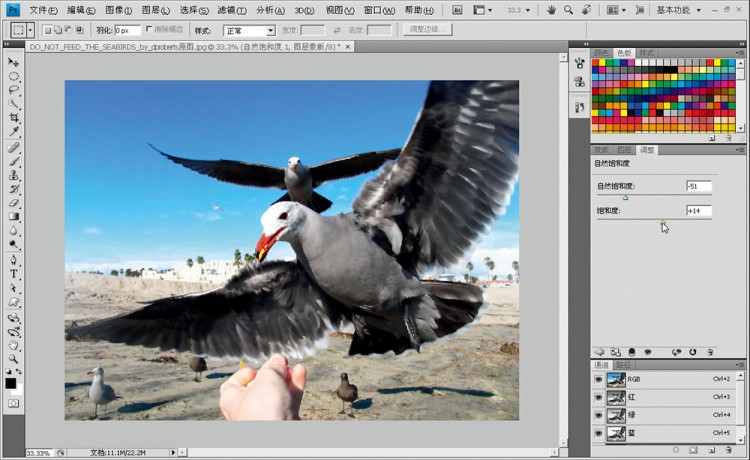Launch Bridge from the Br icon
Image resolution: width=750 pixels, height=460 pixels.
(x=456, y=9)
